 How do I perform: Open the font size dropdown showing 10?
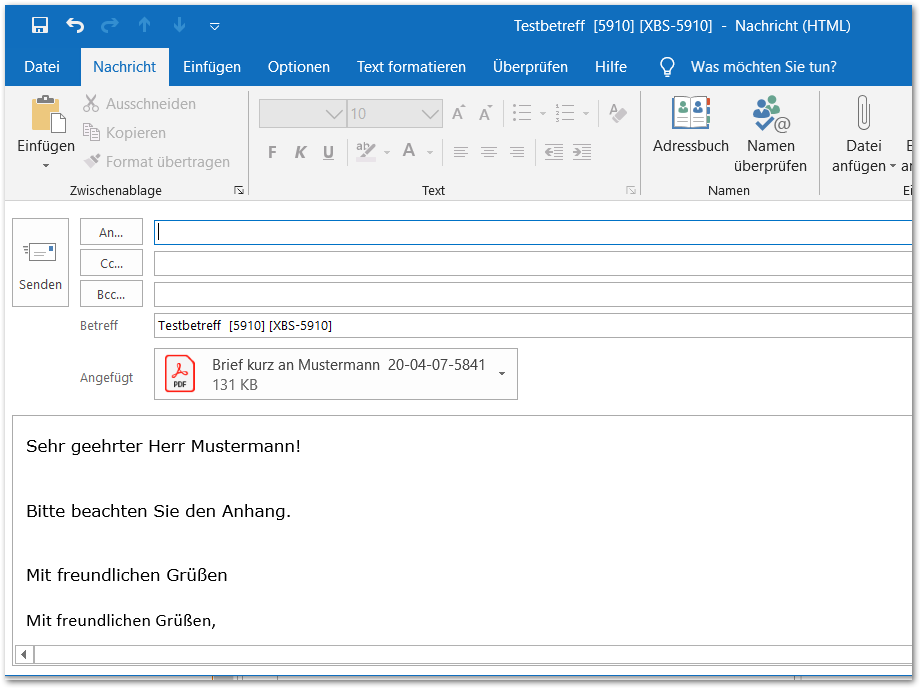pos(430,114)
